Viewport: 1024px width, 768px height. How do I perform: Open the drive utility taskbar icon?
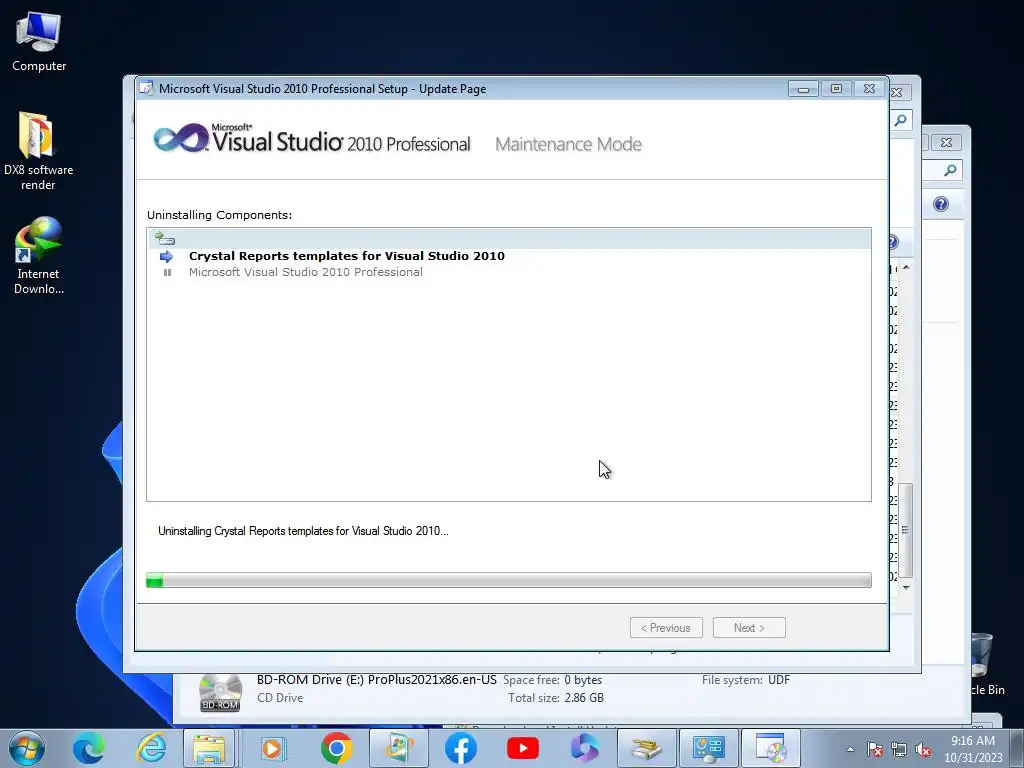[646, 748]
